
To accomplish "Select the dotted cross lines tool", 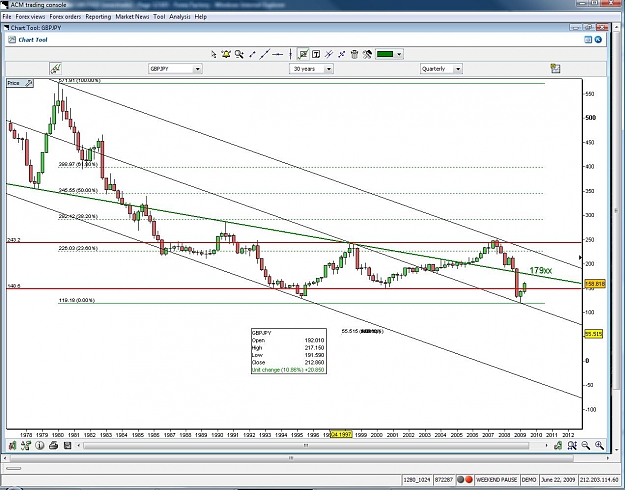I will pyautogui.click(x=342, y=54).
